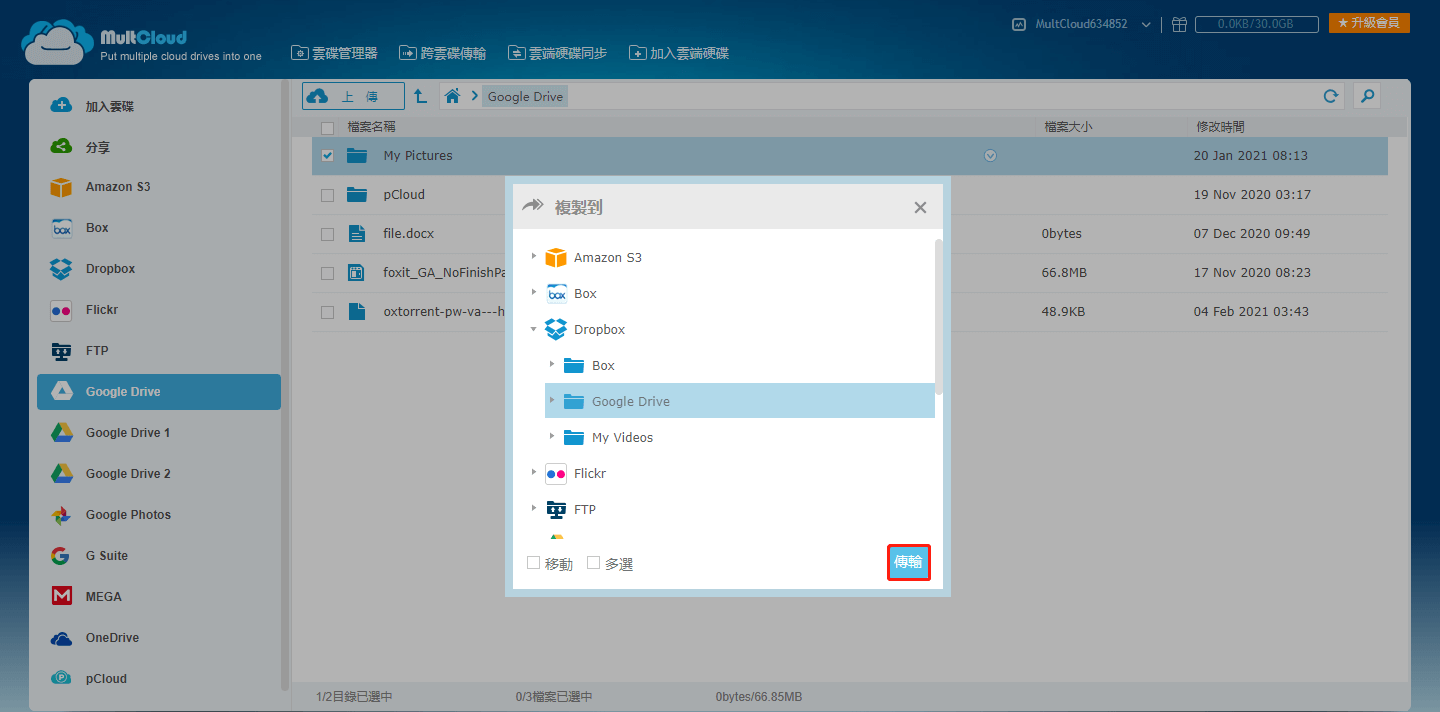Uncheck the My Pictures checkbox
Image resolution: width=1440 pixels, height=712 pixels.
click(328, 156)
